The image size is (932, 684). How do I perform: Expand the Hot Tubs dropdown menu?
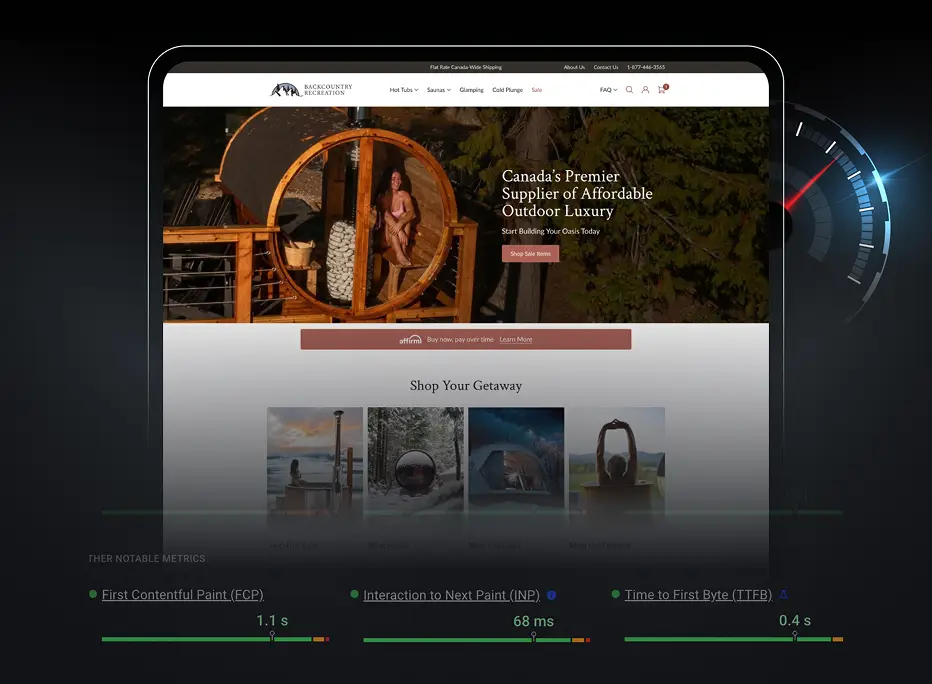pyautogui.click(x=403, y=90)
